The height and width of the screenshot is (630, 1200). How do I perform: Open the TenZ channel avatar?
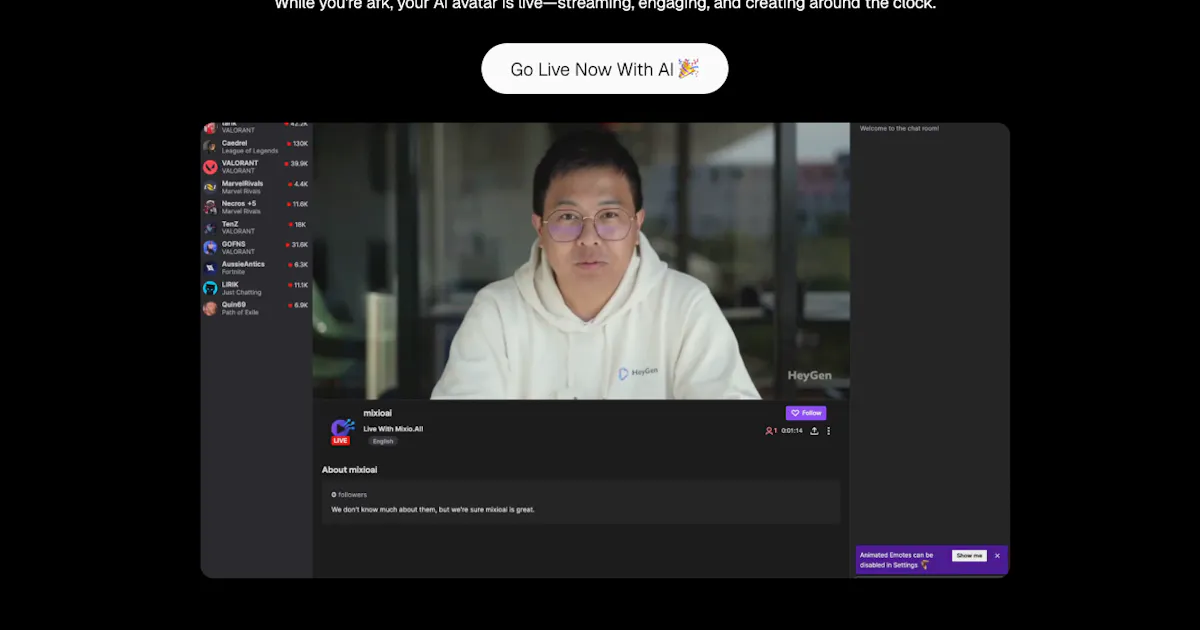pos(210,228)
